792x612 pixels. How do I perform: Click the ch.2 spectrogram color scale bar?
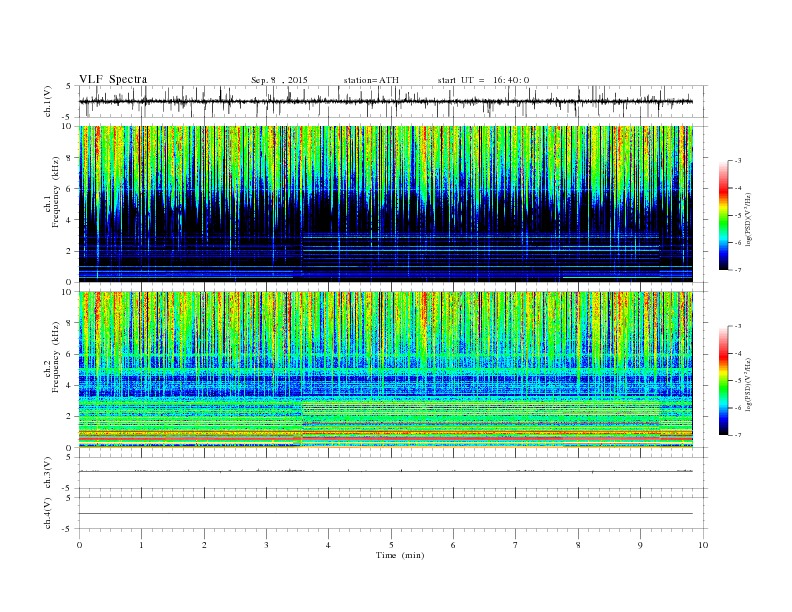(x=723, y=381)
